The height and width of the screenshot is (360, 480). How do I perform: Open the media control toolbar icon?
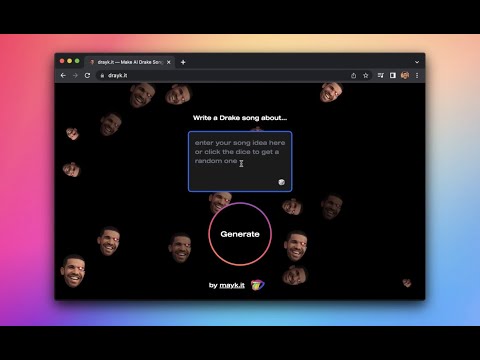pyautogui.click(x=381, y=76)
